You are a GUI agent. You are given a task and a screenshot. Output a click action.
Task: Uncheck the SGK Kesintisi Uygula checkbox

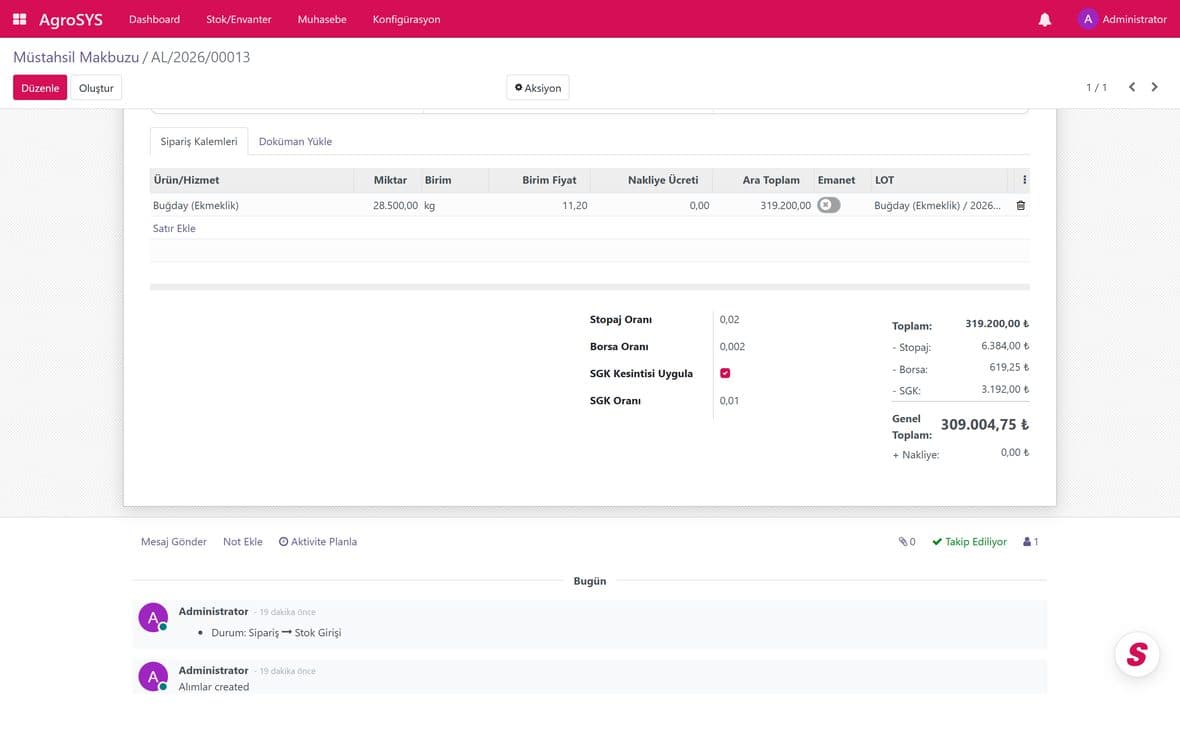[725, 373]
